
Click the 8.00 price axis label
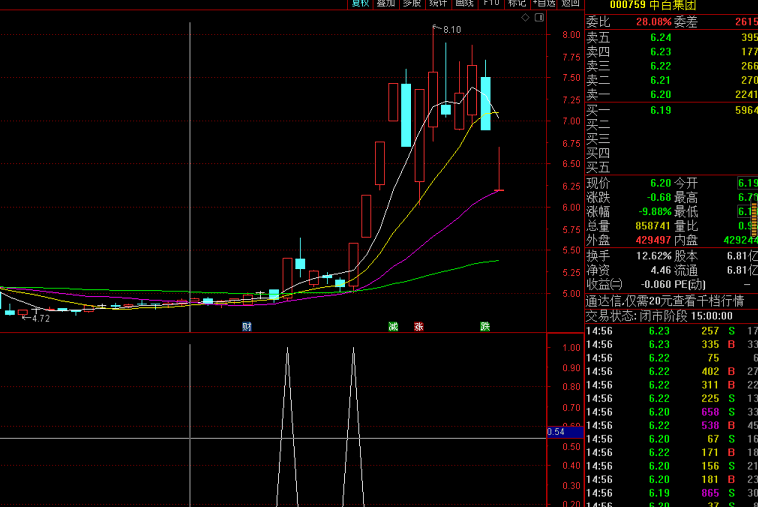click(x=571, y=35)
